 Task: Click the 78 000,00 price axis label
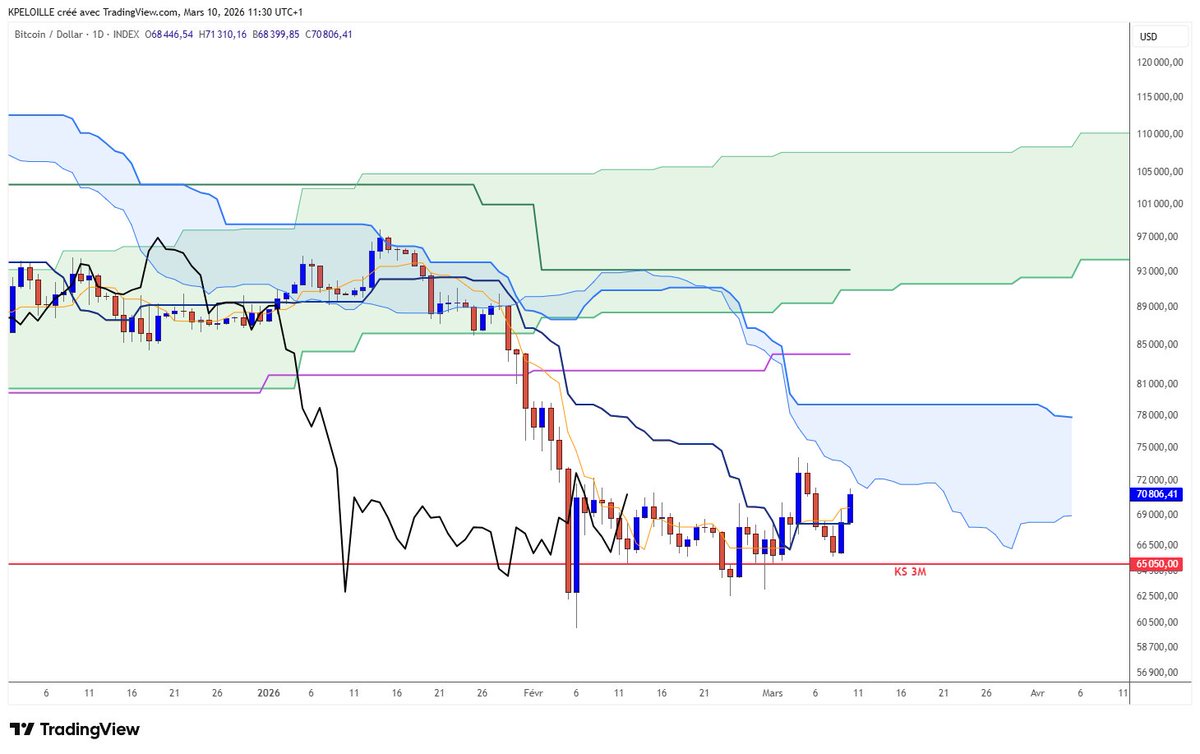click(x=1158, y=415)
